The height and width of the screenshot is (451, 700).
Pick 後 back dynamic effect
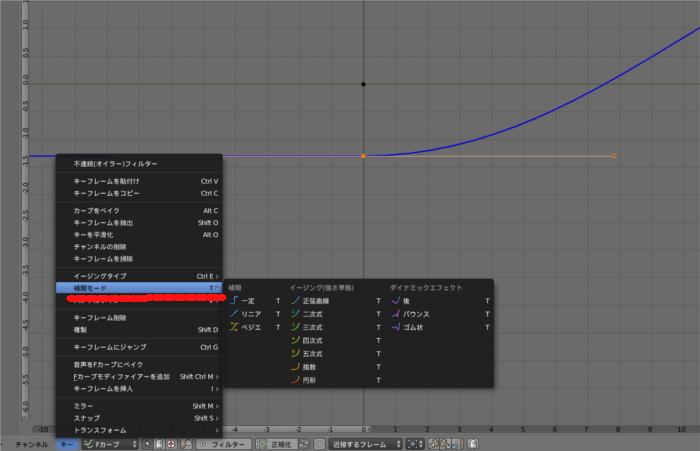coord(440,301)
